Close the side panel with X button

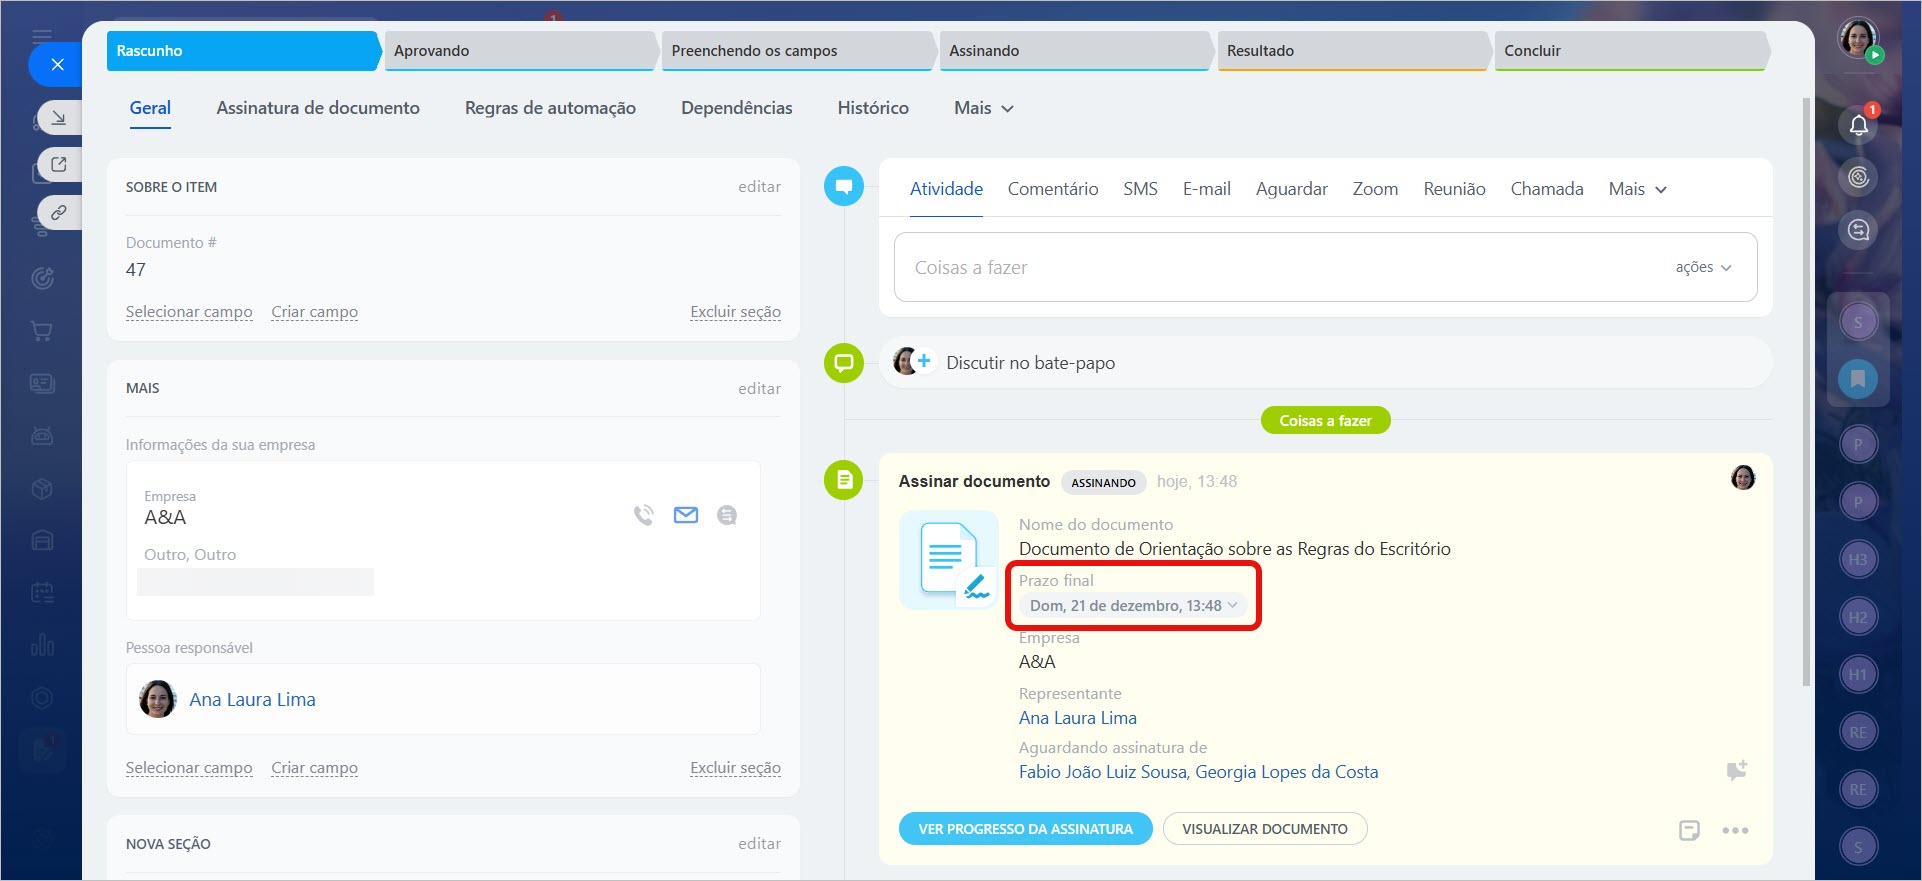(57, 65)
